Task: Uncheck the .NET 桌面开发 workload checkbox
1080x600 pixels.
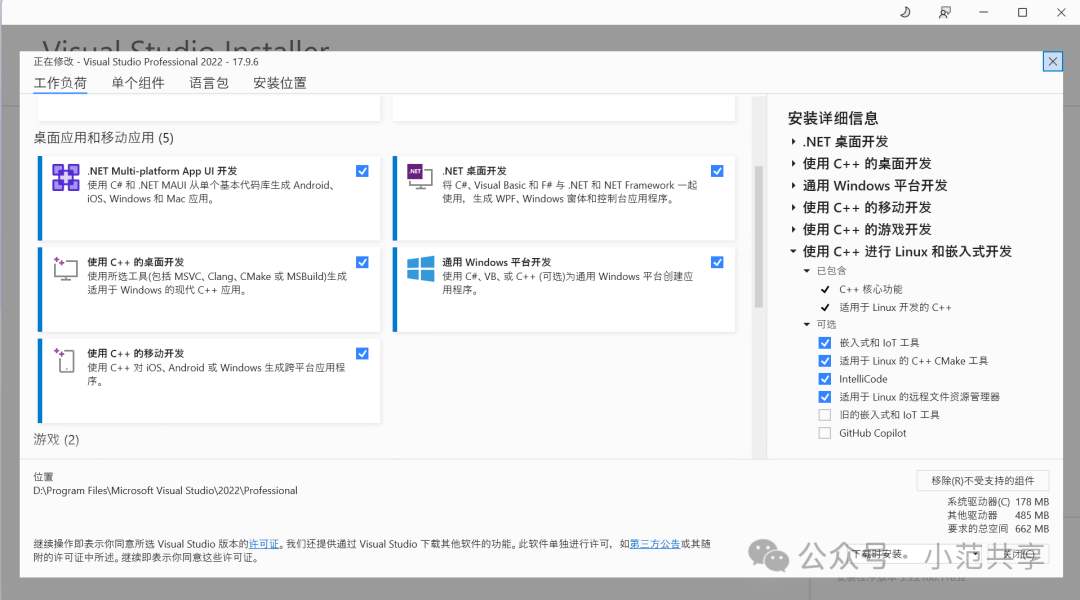Action: (x=717, y=171)
